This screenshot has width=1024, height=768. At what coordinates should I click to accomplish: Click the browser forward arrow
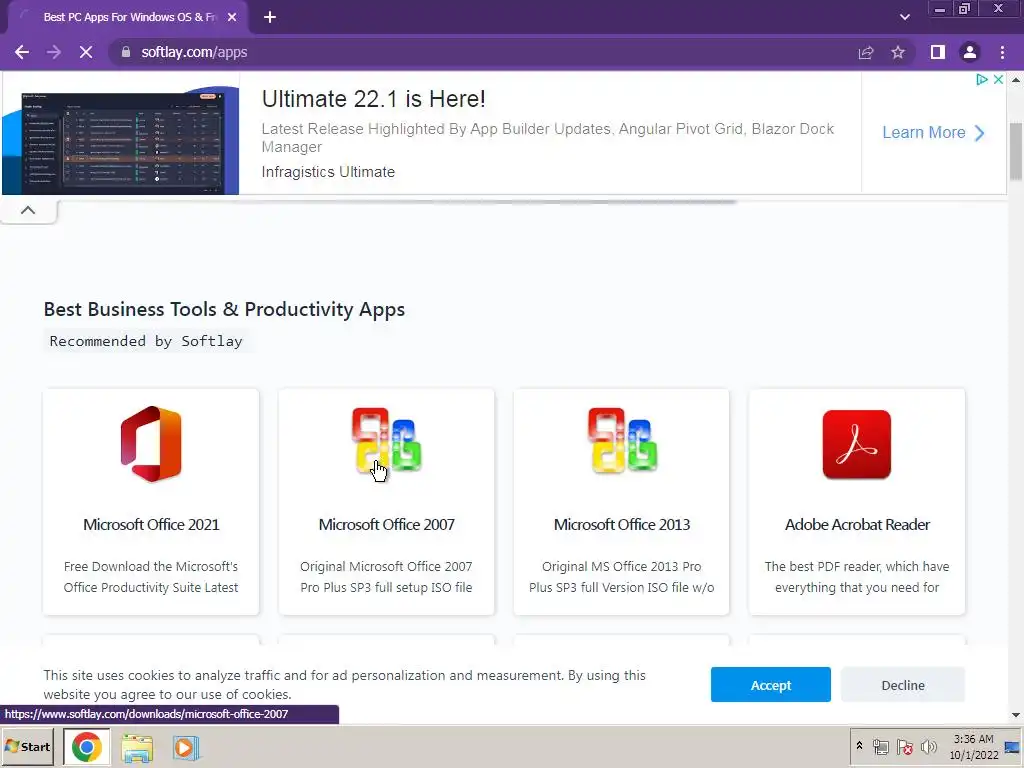coord(54,52)
